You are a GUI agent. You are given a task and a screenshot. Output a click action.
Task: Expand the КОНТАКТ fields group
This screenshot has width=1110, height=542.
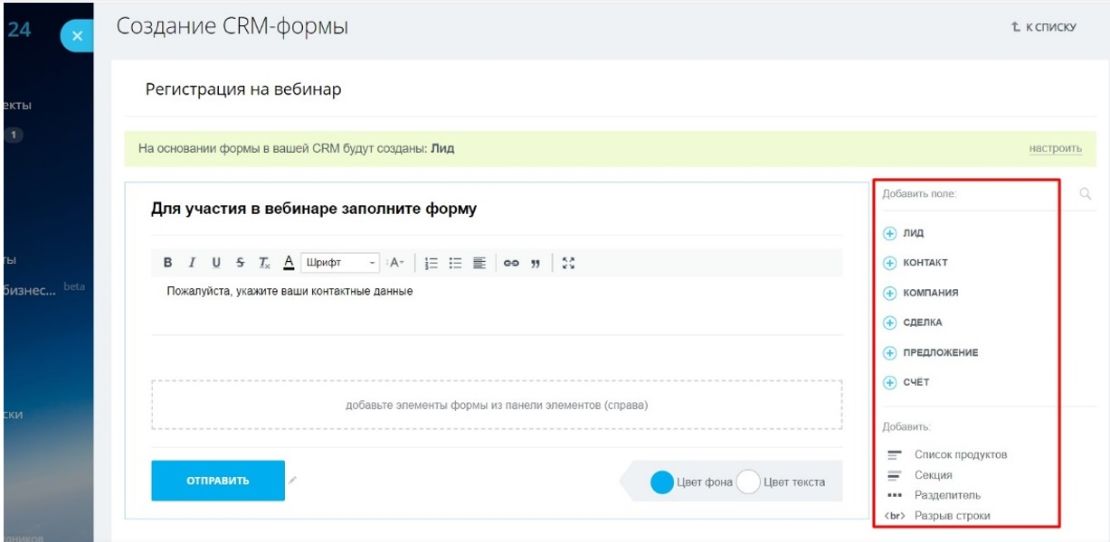tap(915, 263)
